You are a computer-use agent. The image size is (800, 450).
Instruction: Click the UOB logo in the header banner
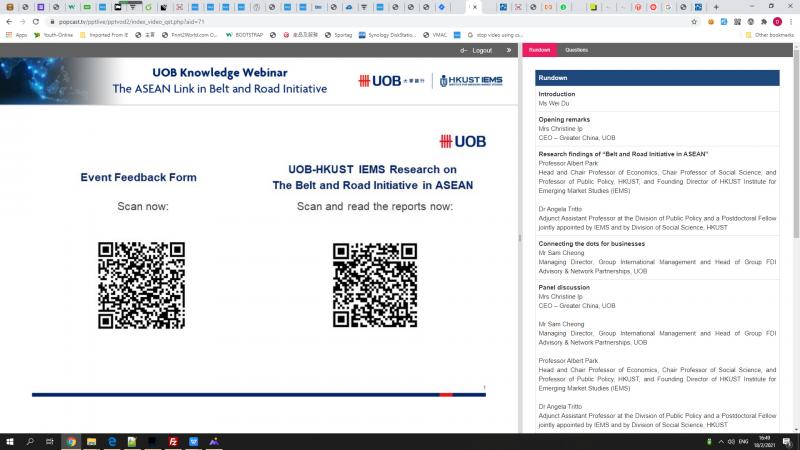pos(391,81)
